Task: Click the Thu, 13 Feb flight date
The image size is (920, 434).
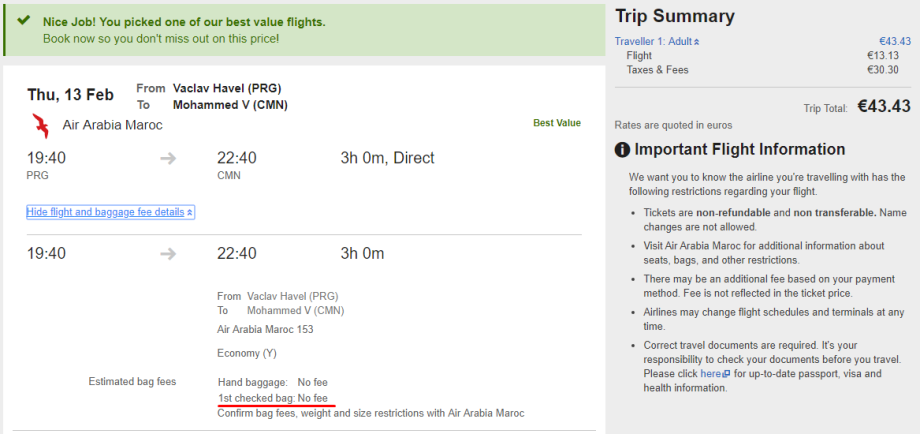Action: [x=71, y=95]
